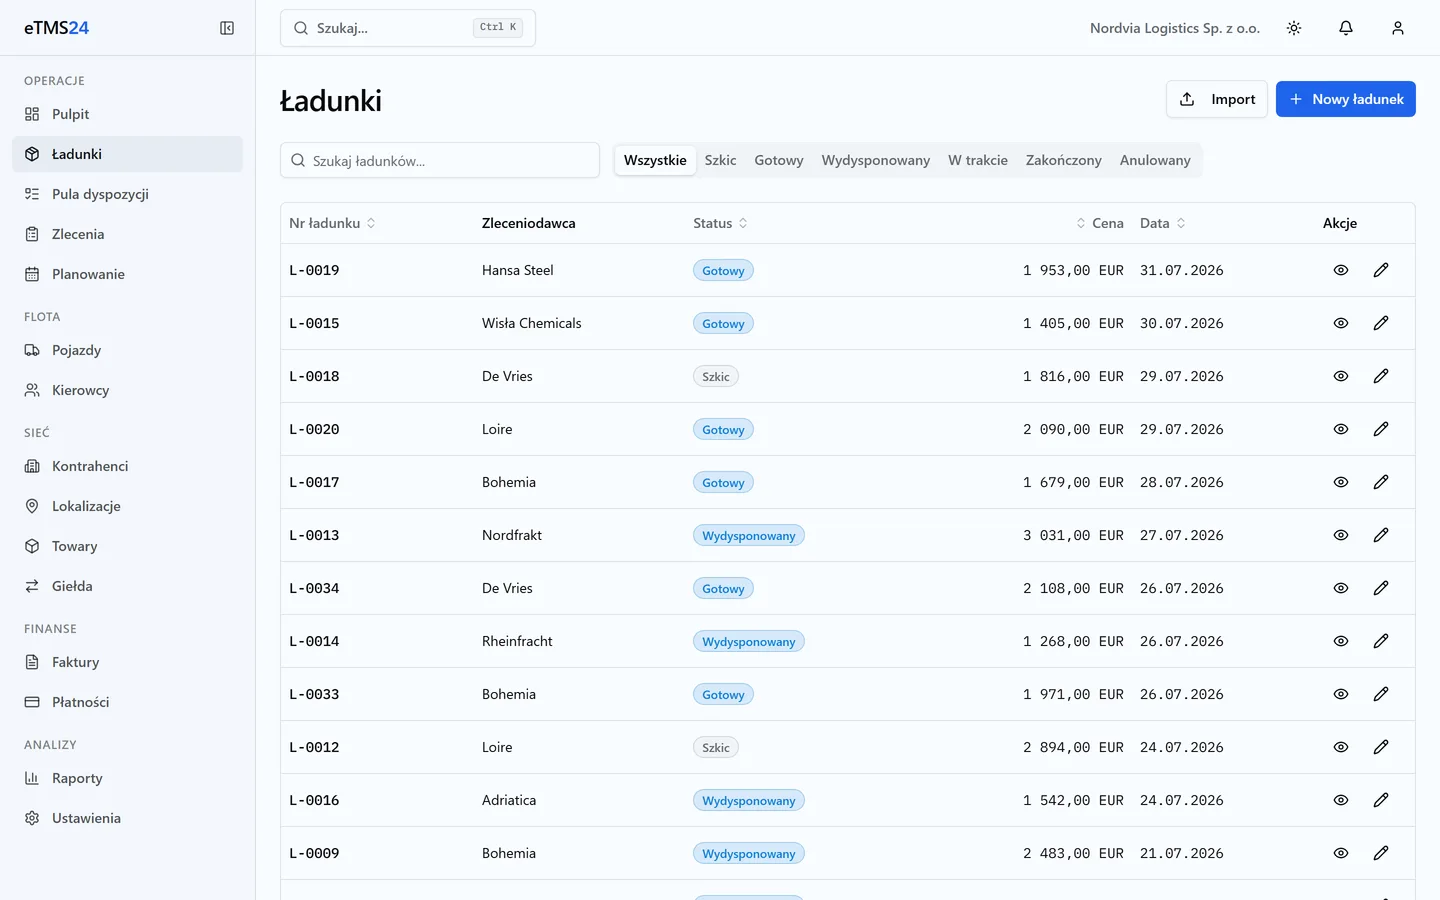Image resolution: width=1440 pixels, height=900 pixels.
Task: View load L-0018 eye icon
Action: (x=1341, y=376)
